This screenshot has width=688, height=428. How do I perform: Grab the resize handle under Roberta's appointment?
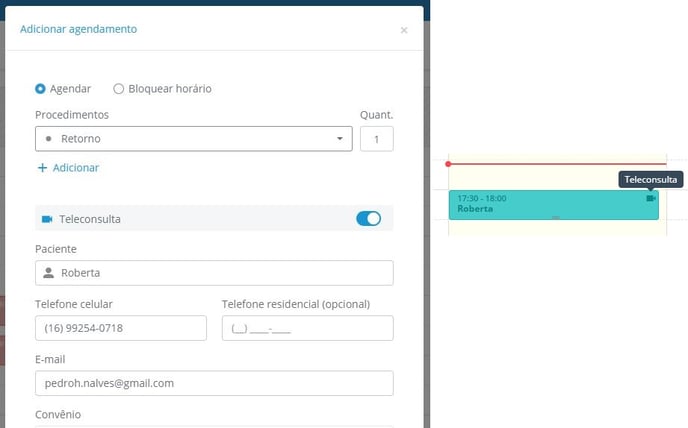(555, 217)
